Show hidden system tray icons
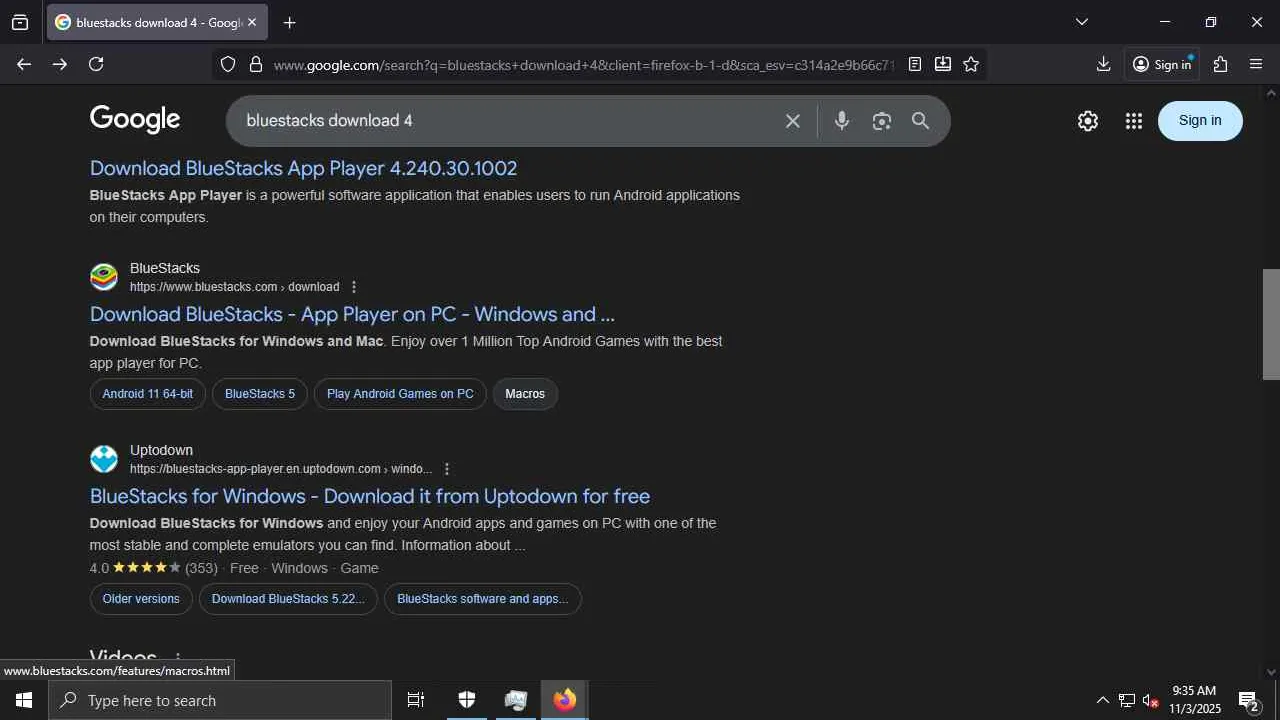 pyautogui.click(x=1102, y=700)
